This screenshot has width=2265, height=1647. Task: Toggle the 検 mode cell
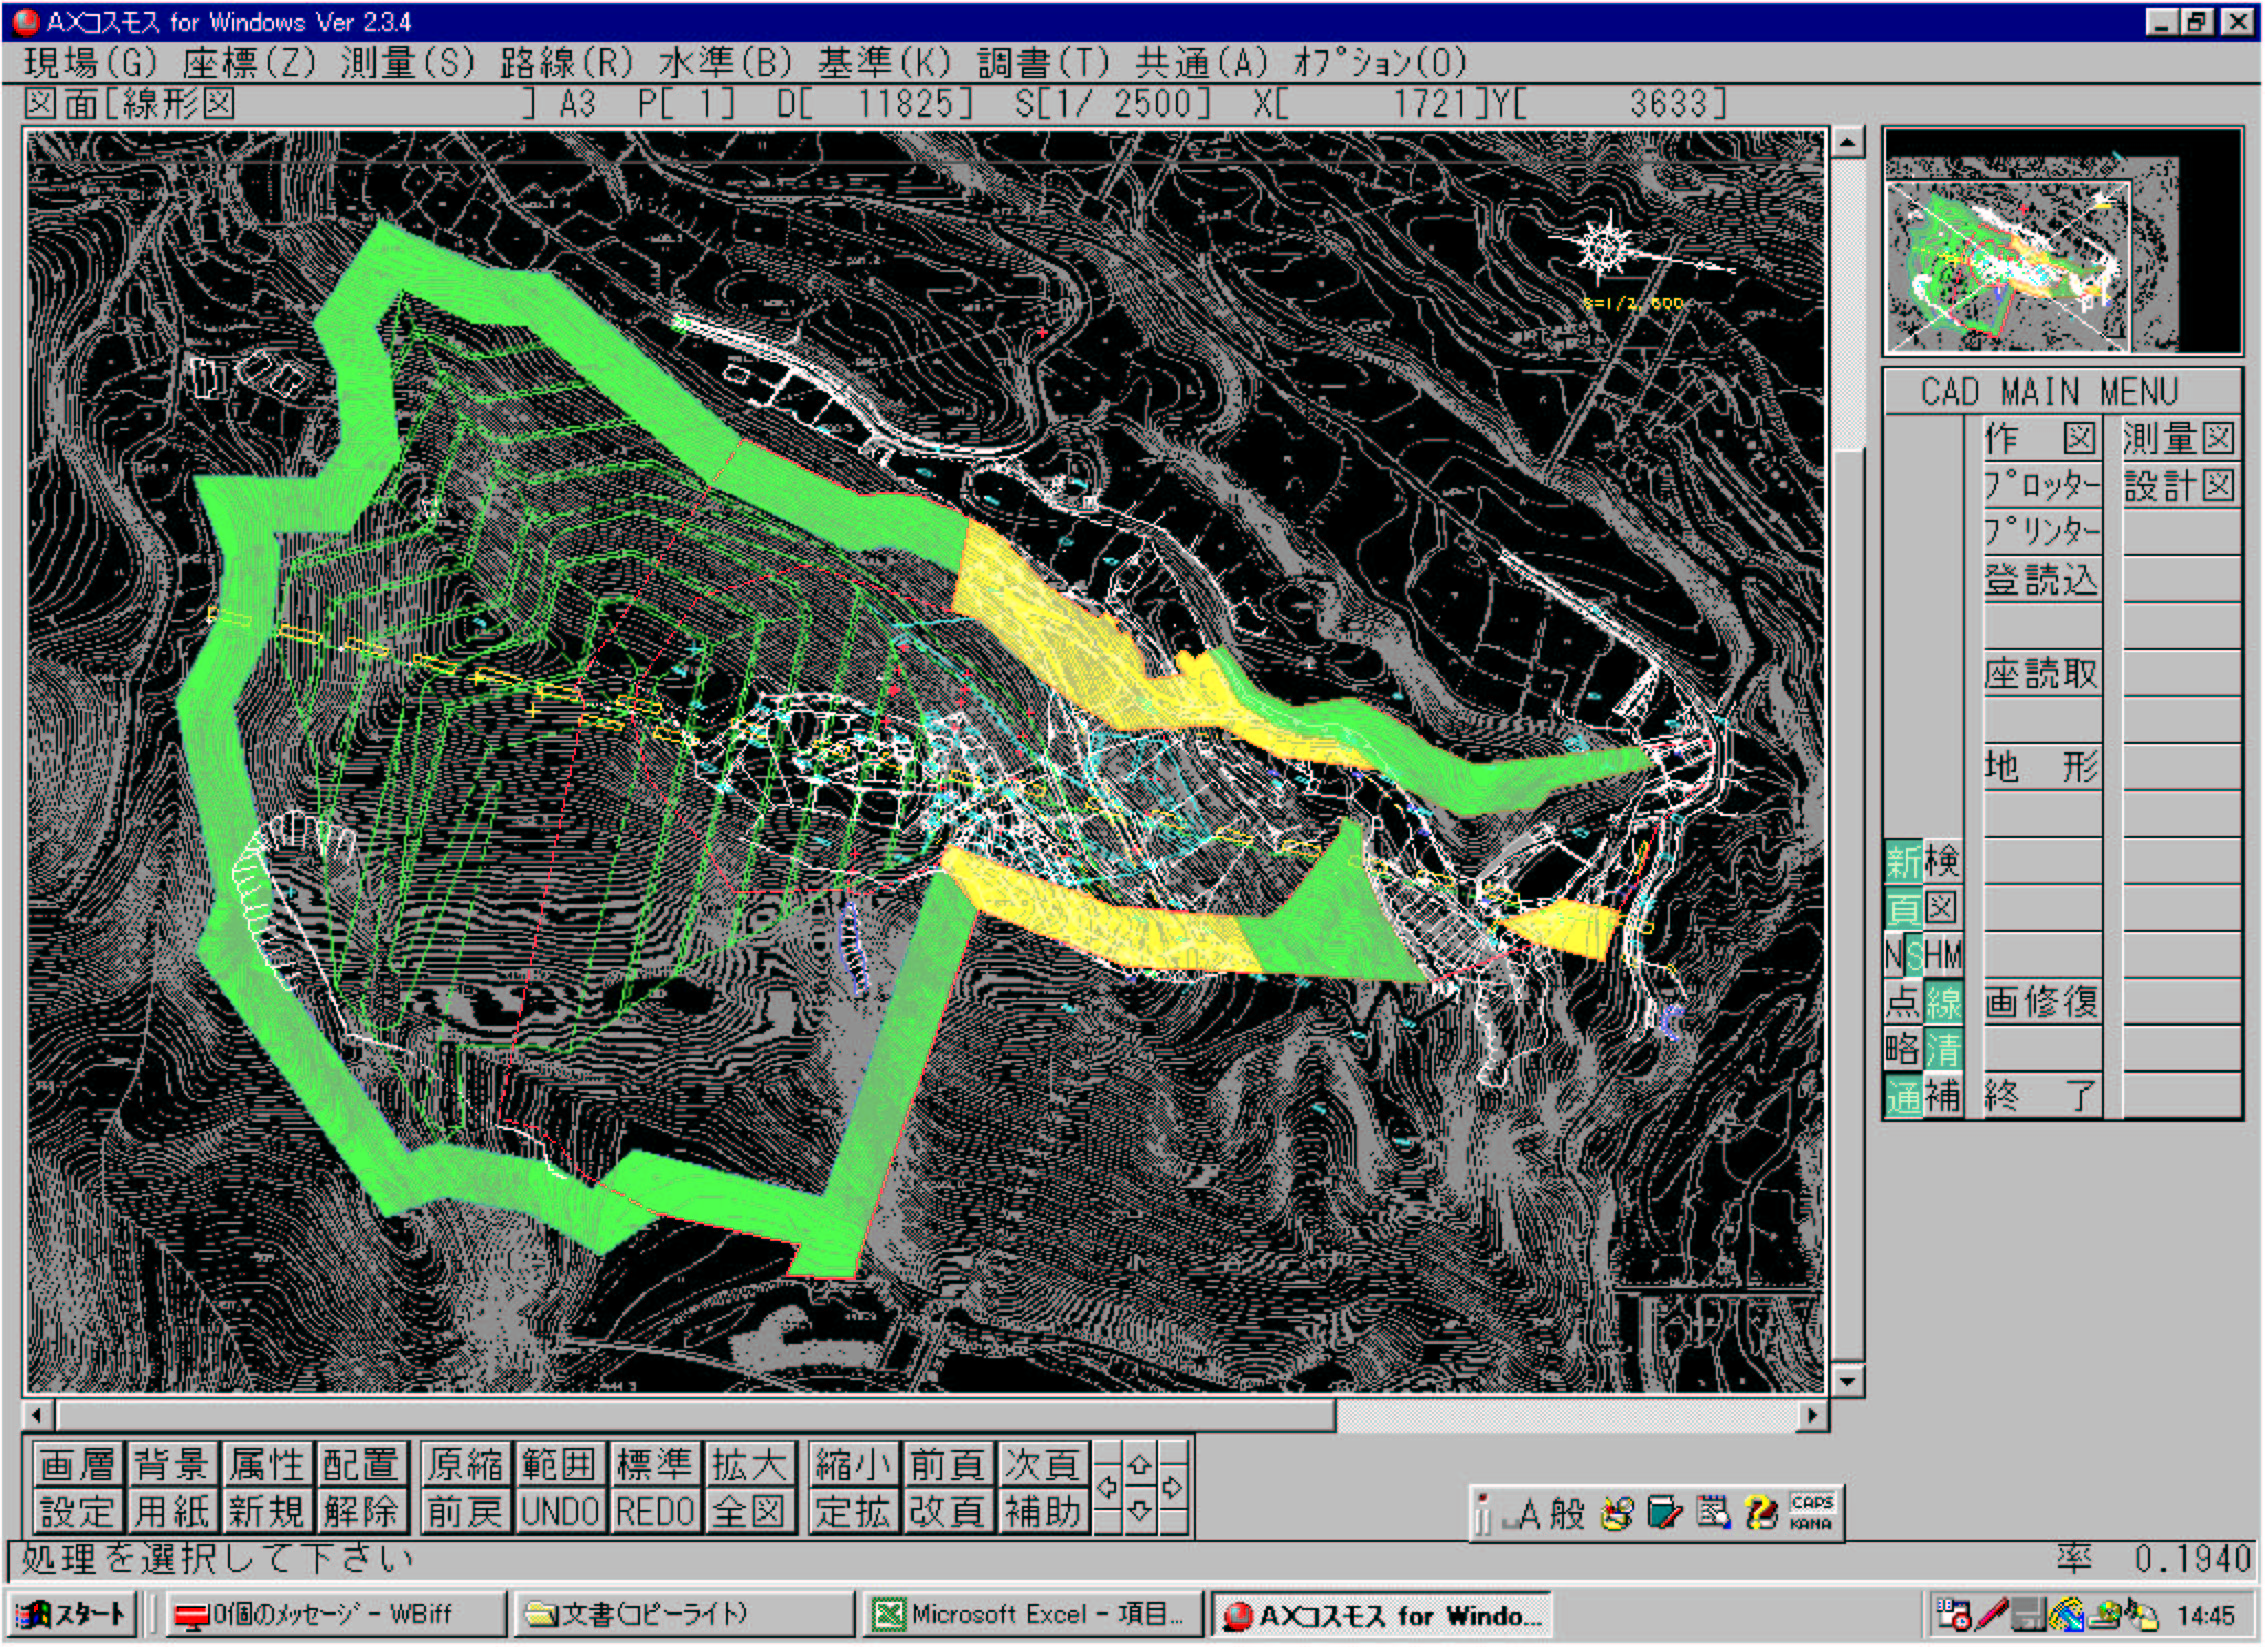(x=1943, y=861)
